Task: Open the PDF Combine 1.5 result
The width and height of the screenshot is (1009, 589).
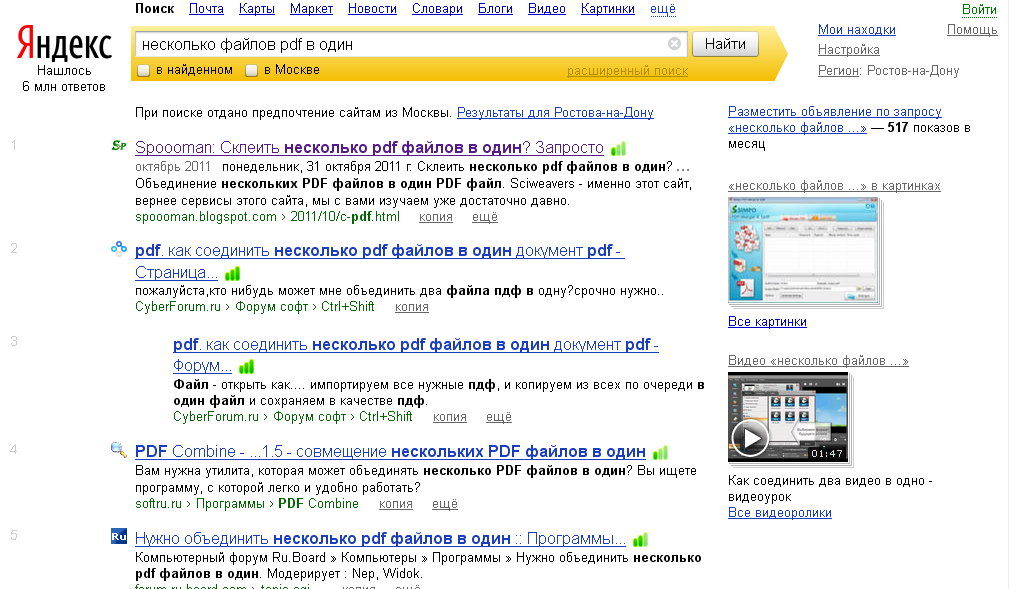Action: tap(391, 452)
